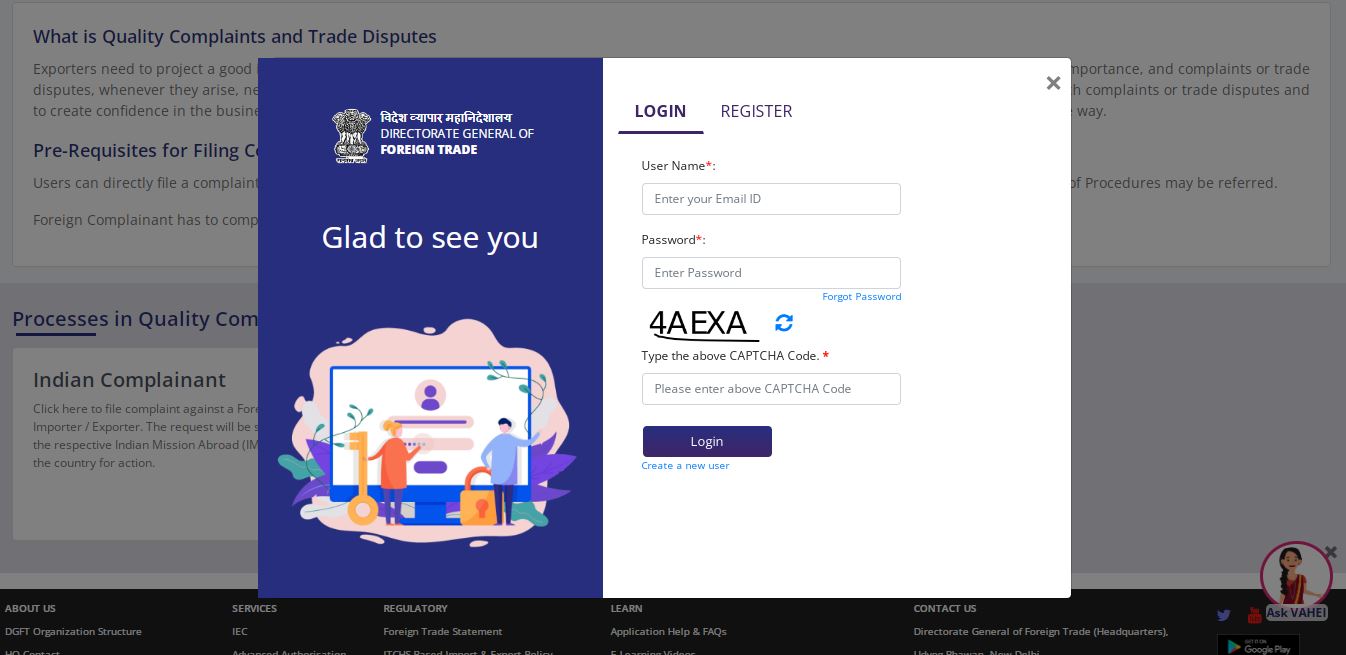Close the login dialog with the X
Screen dimensions: 1346x655
(x=1053, y=84)
